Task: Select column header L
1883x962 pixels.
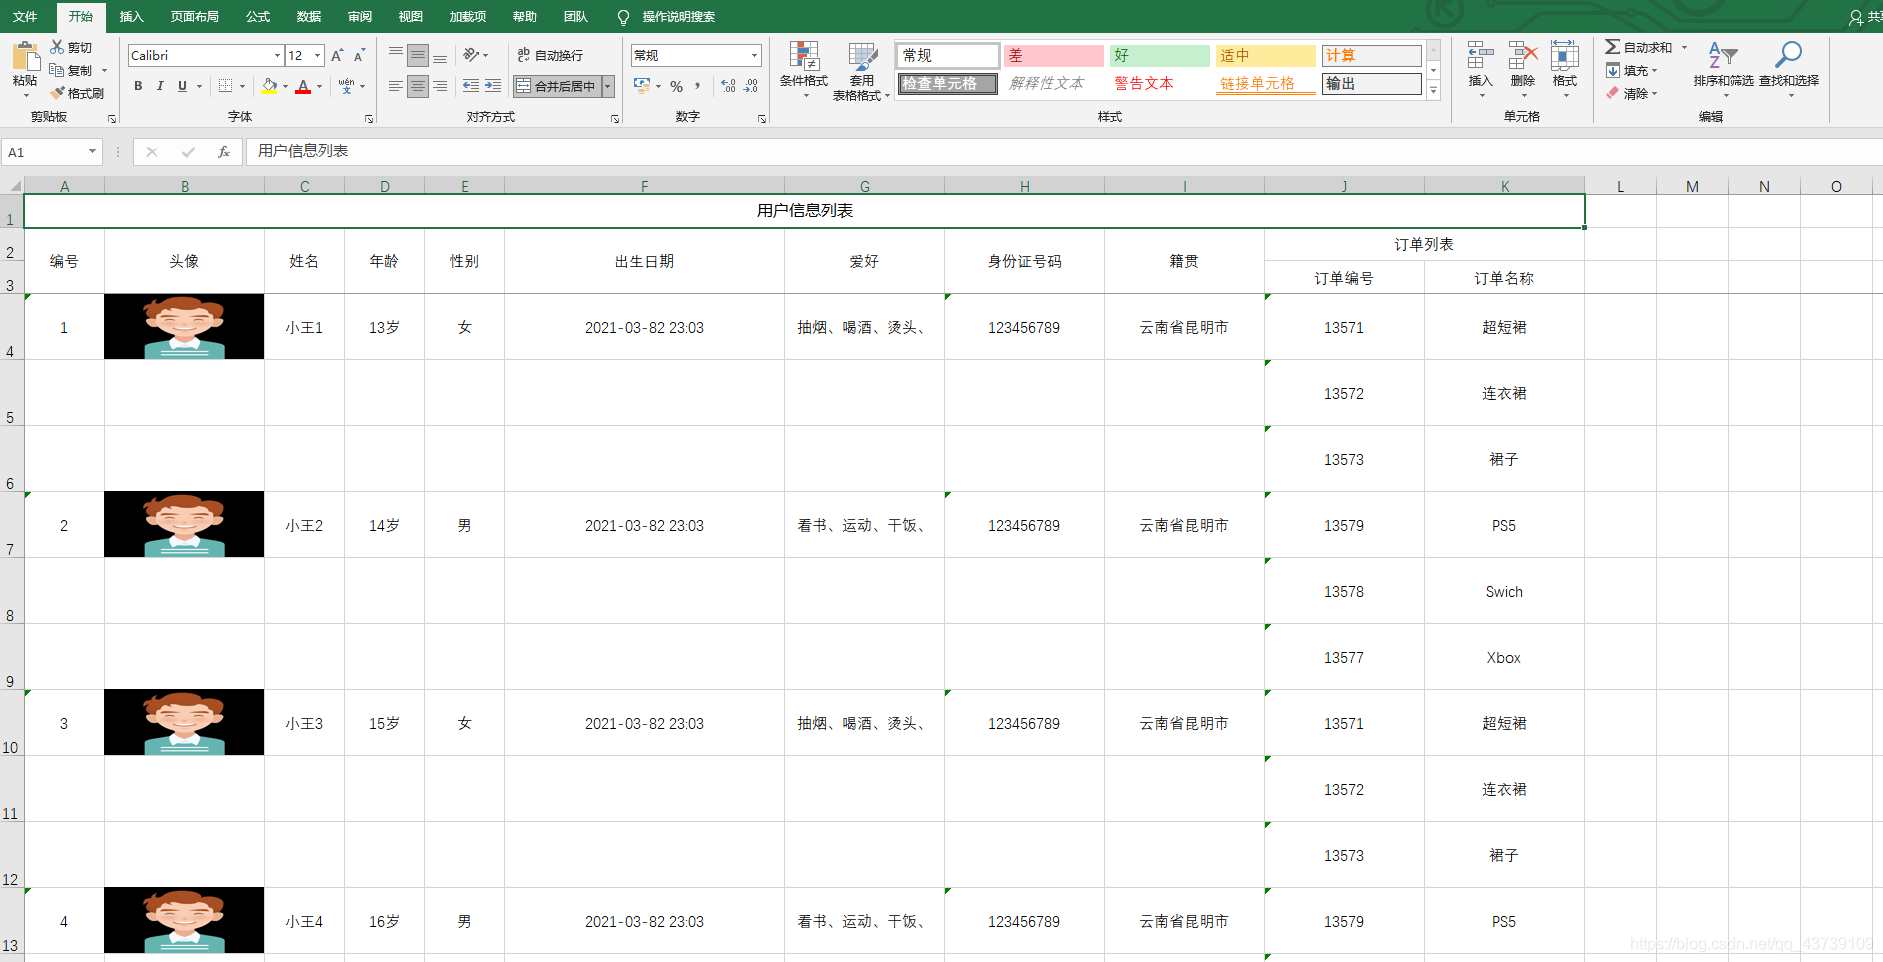Action: pyautogui.click(x=1620, y=186)
